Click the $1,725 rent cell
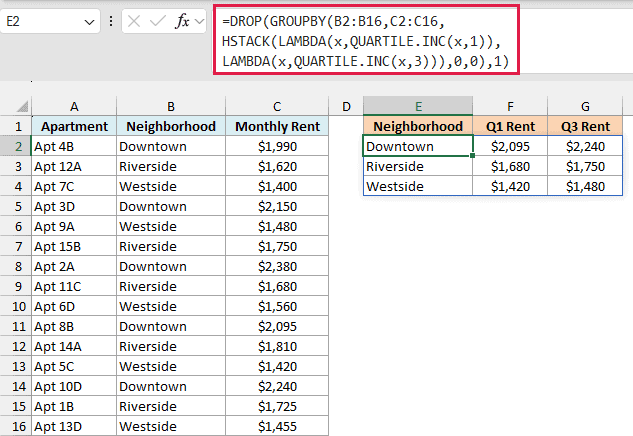633x436 pixels. coord(277,406)
